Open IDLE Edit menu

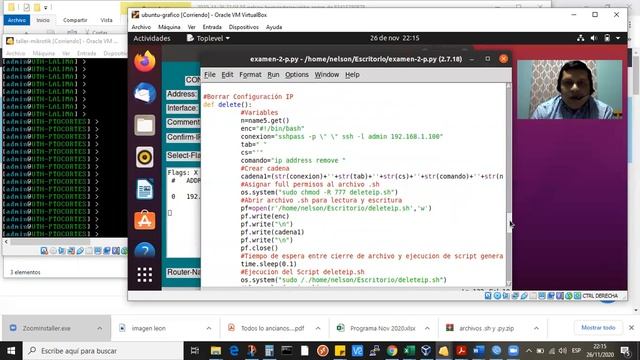[x=227, y=75]
